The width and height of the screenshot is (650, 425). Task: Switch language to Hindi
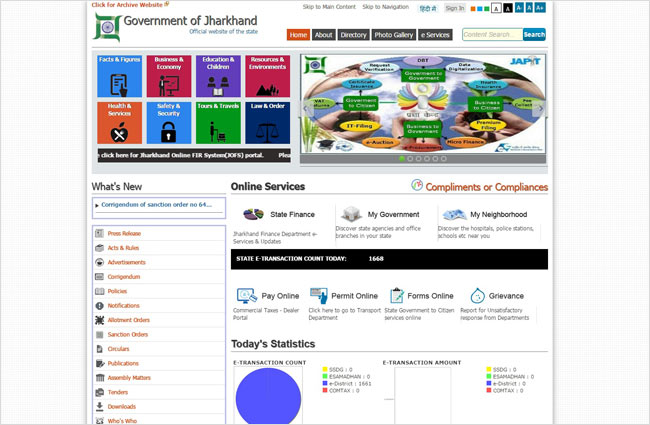(428, 8)
